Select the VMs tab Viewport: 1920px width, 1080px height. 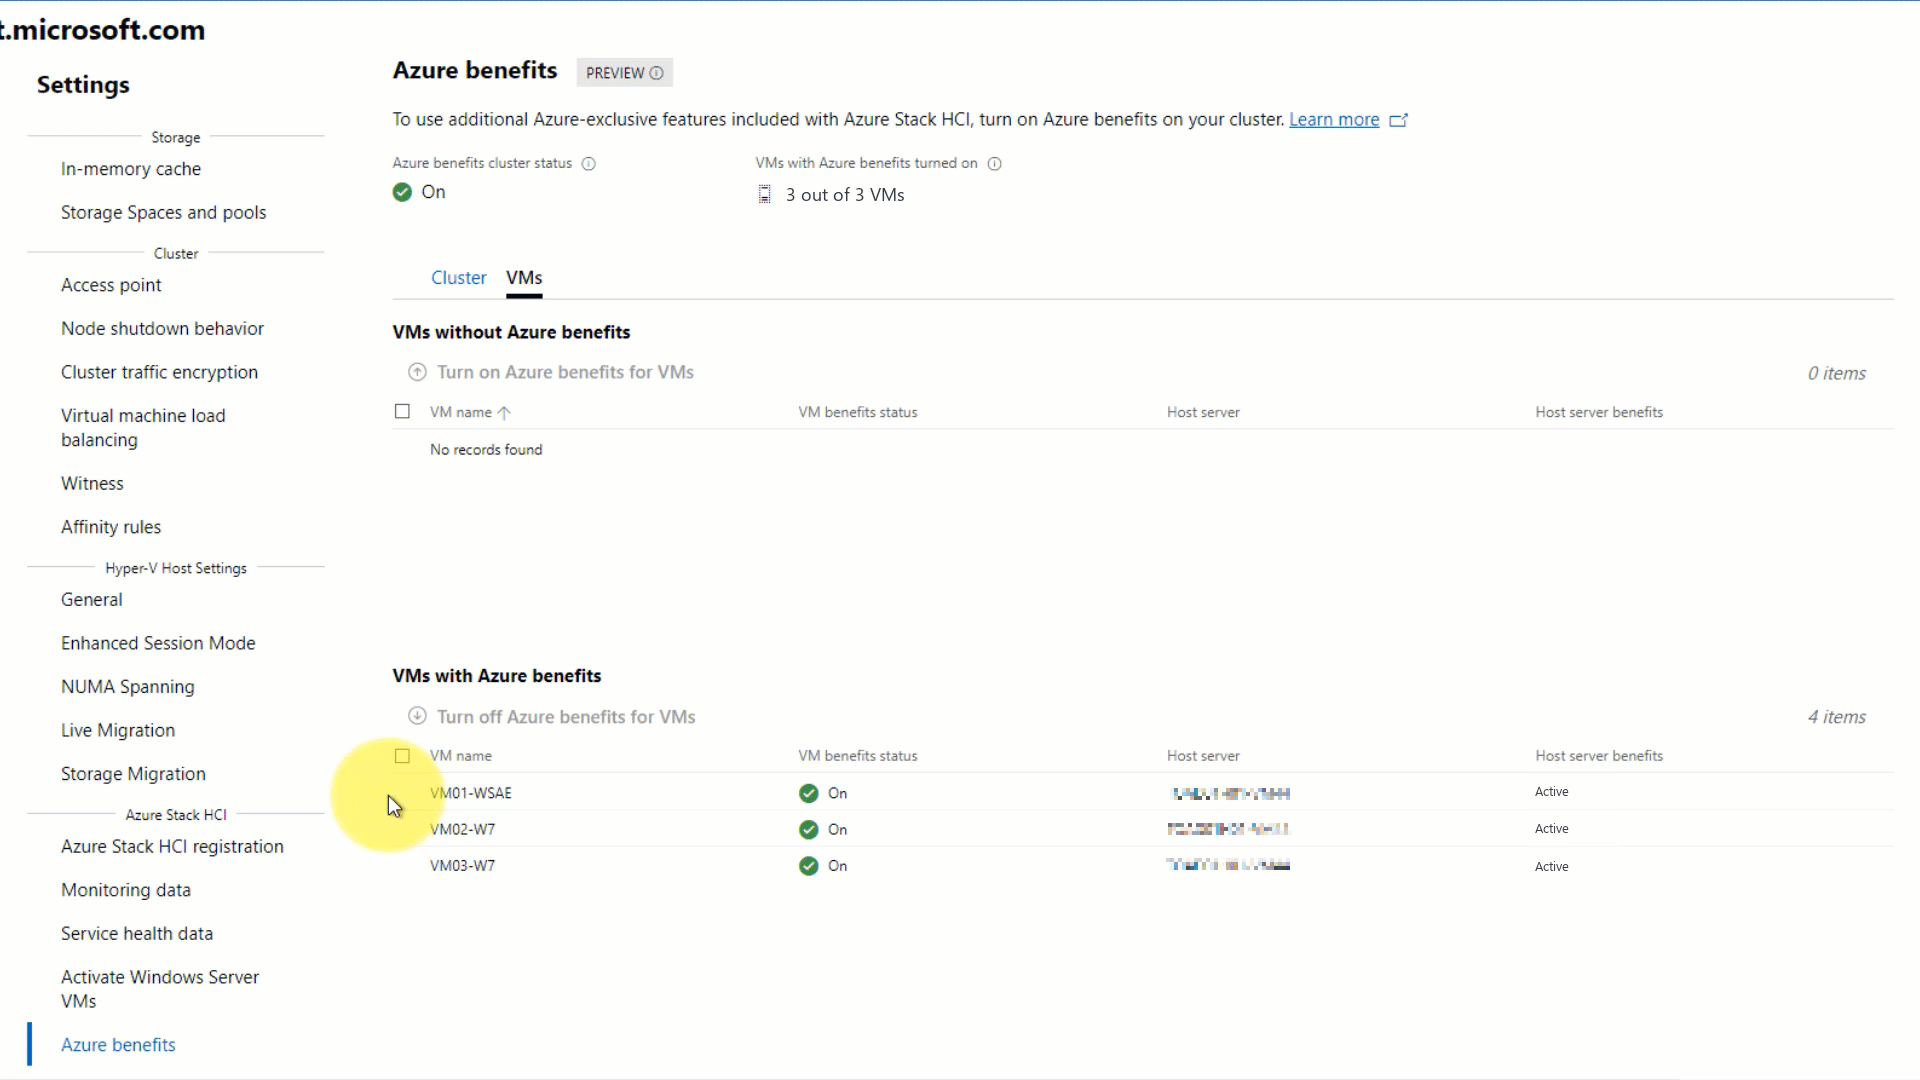[524, 277]
